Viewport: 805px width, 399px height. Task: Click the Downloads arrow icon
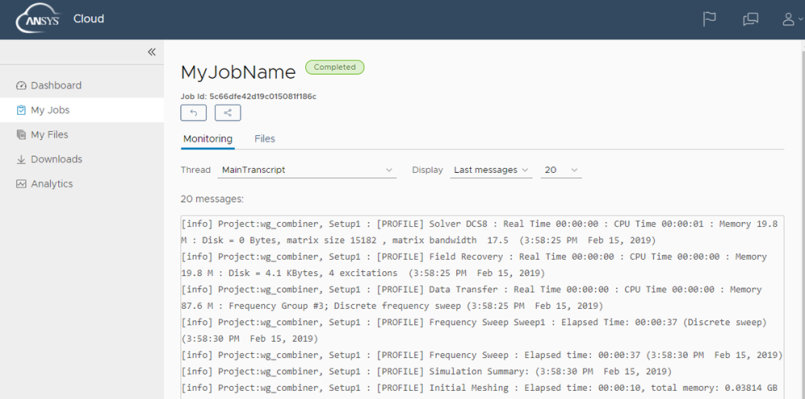point(21,159)
